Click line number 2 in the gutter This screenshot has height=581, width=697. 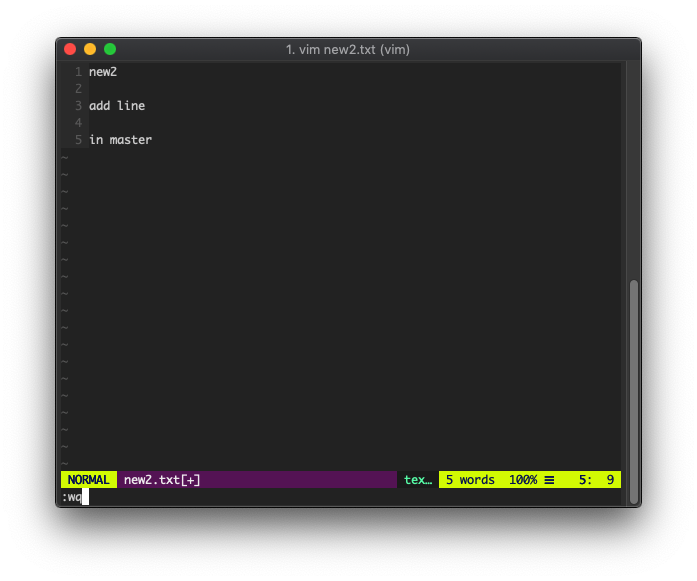[78, 88]
